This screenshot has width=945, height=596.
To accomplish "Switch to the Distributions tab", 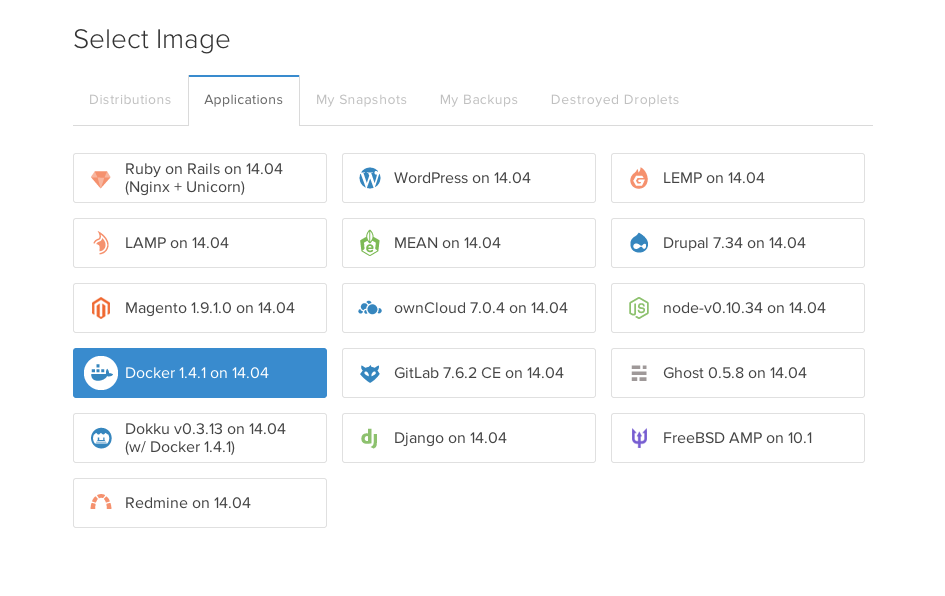I will point(130,99).
